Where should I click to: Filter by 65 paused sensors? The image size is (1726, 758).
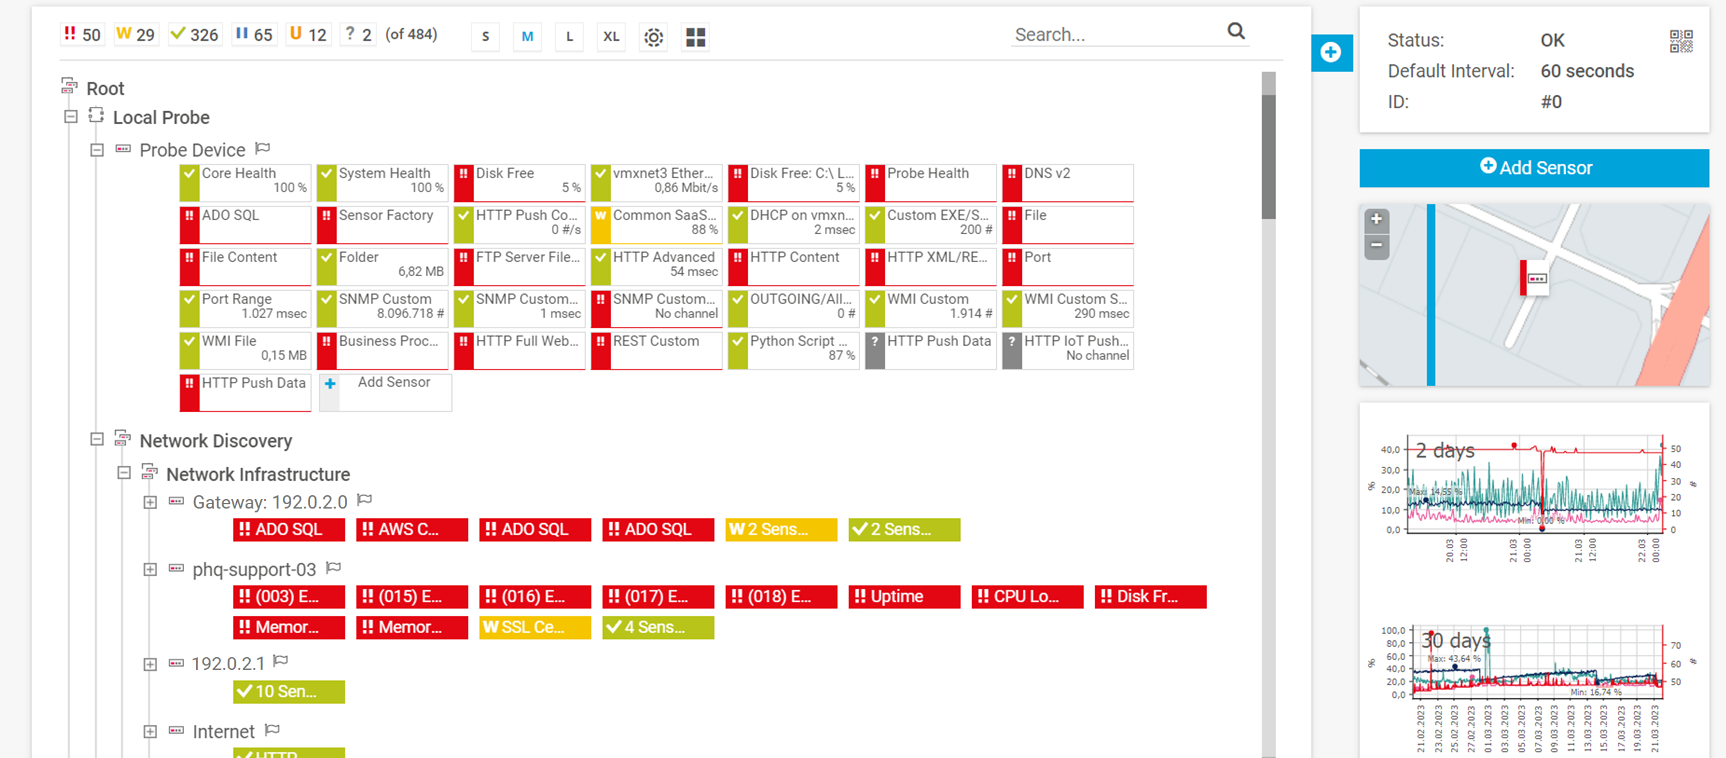254,35
